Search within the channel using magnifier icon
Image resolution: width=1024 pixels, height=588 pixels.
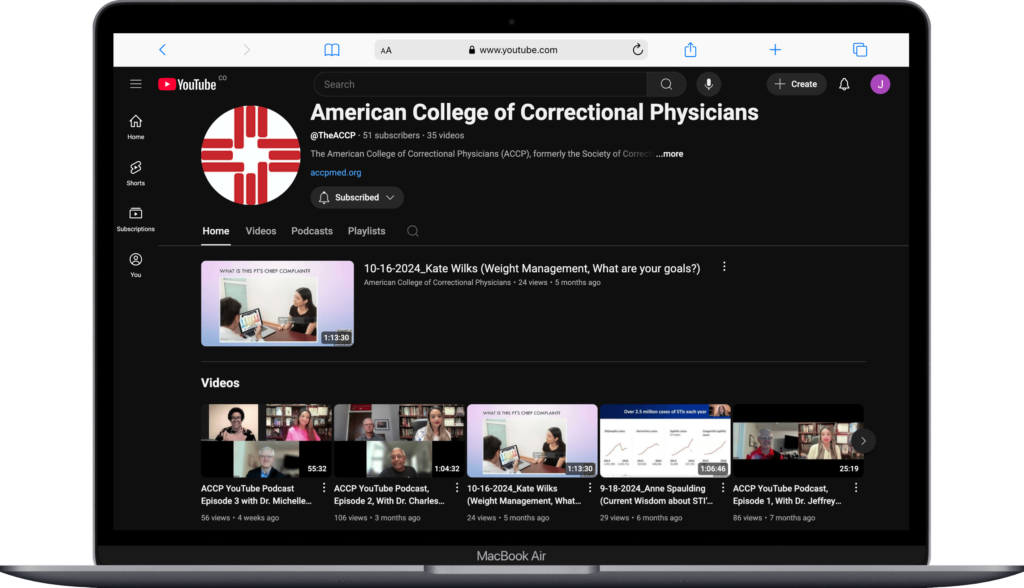[x=413, y=231]
